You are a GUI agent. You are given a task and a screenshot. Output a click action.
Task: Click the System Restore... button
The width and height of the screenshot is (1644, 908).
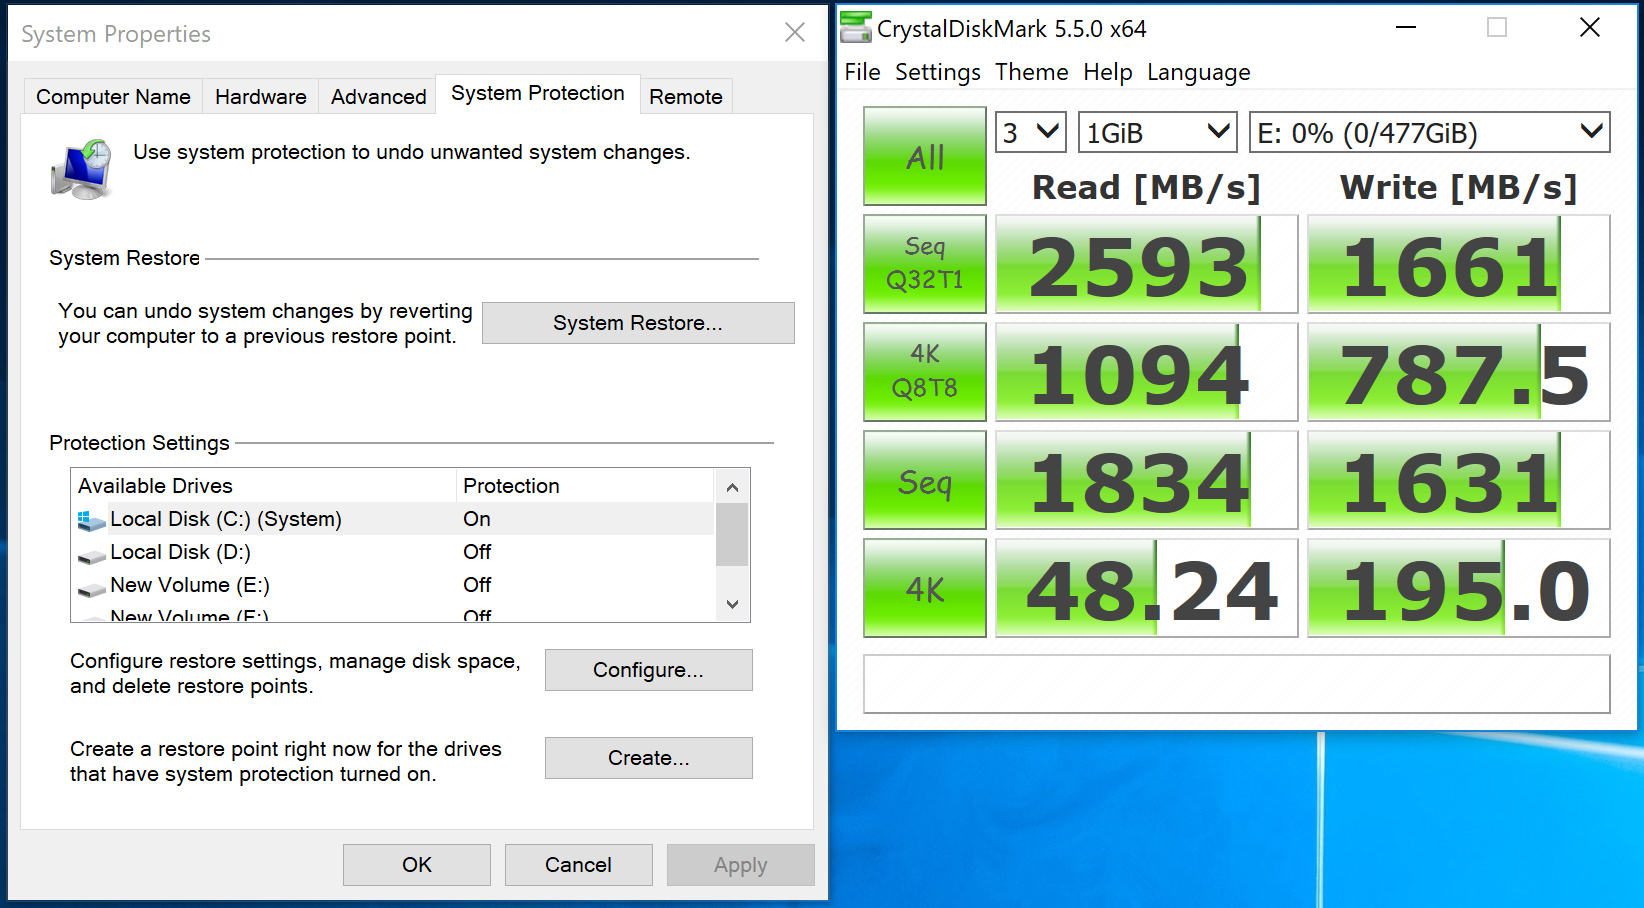[x=637, y=323]
